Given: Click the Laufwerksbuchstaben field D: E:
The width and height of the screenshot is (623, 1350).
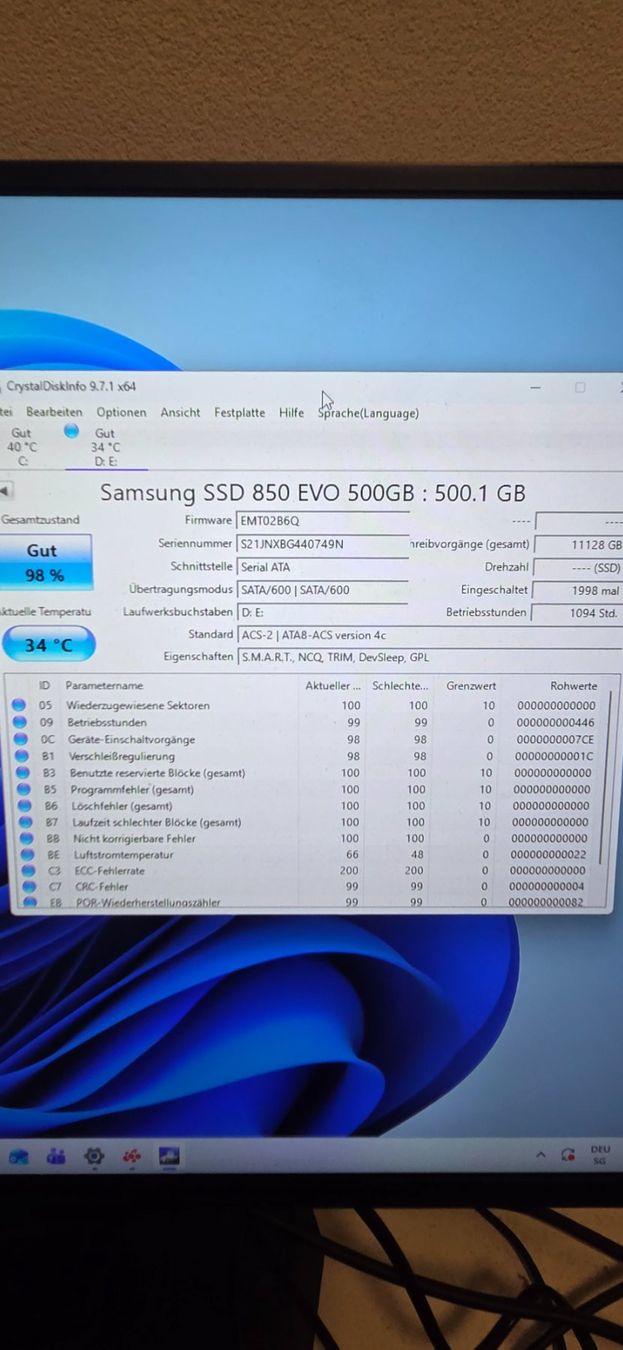Looking at the screenshot, I should click(x=322, y=611).
